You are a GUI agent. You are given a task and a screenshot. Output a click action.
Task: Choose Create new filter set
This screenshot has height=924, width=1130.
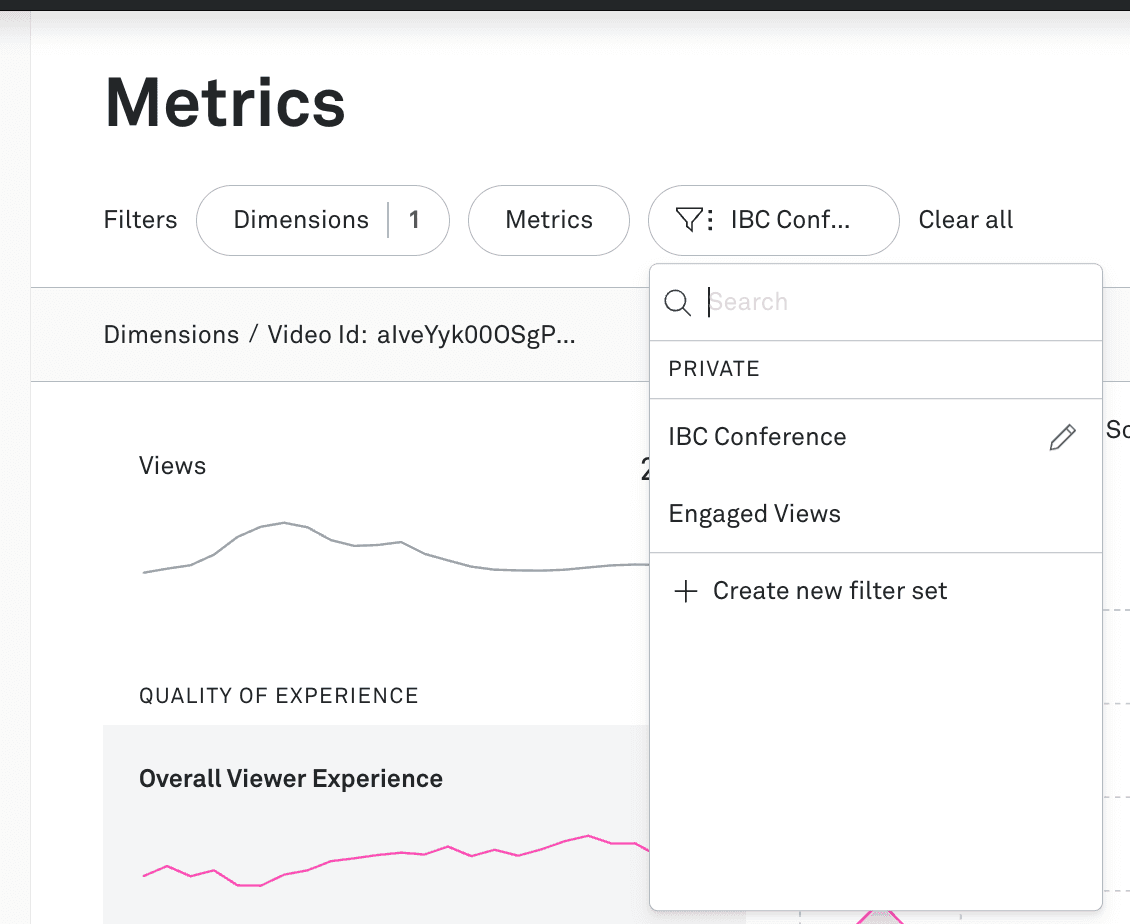pos(829,591)
